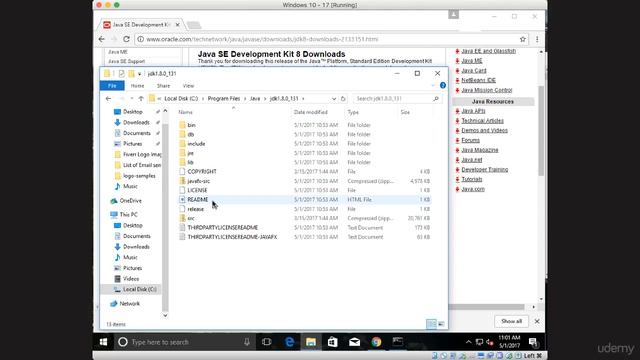Image resolution: width=640 pixels, height=360 pixels.
Task: Open the Windows Start menu
Action: 103,342
